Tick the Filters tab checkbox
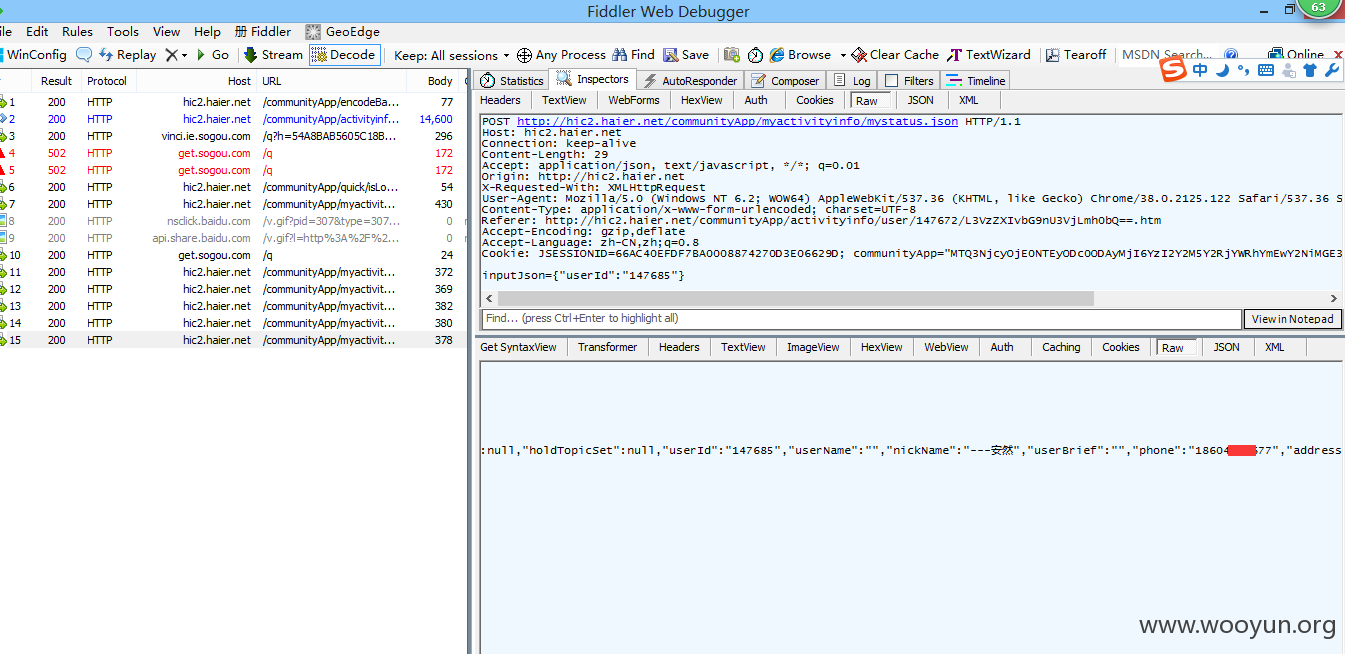 (892, 81)
